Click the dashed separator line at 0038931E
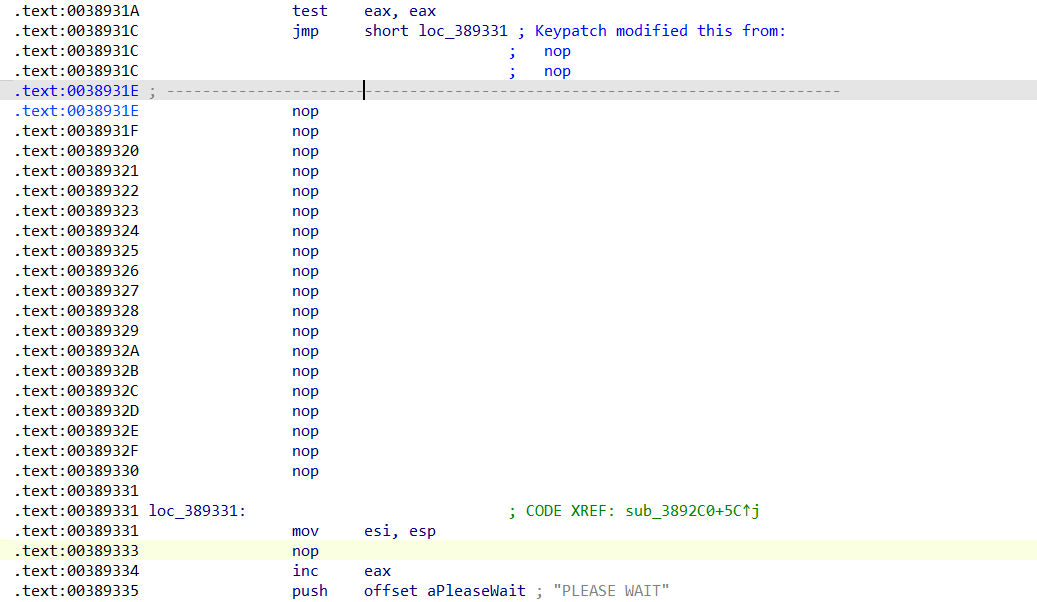The image size is (1037, 602). pos(500,91)
